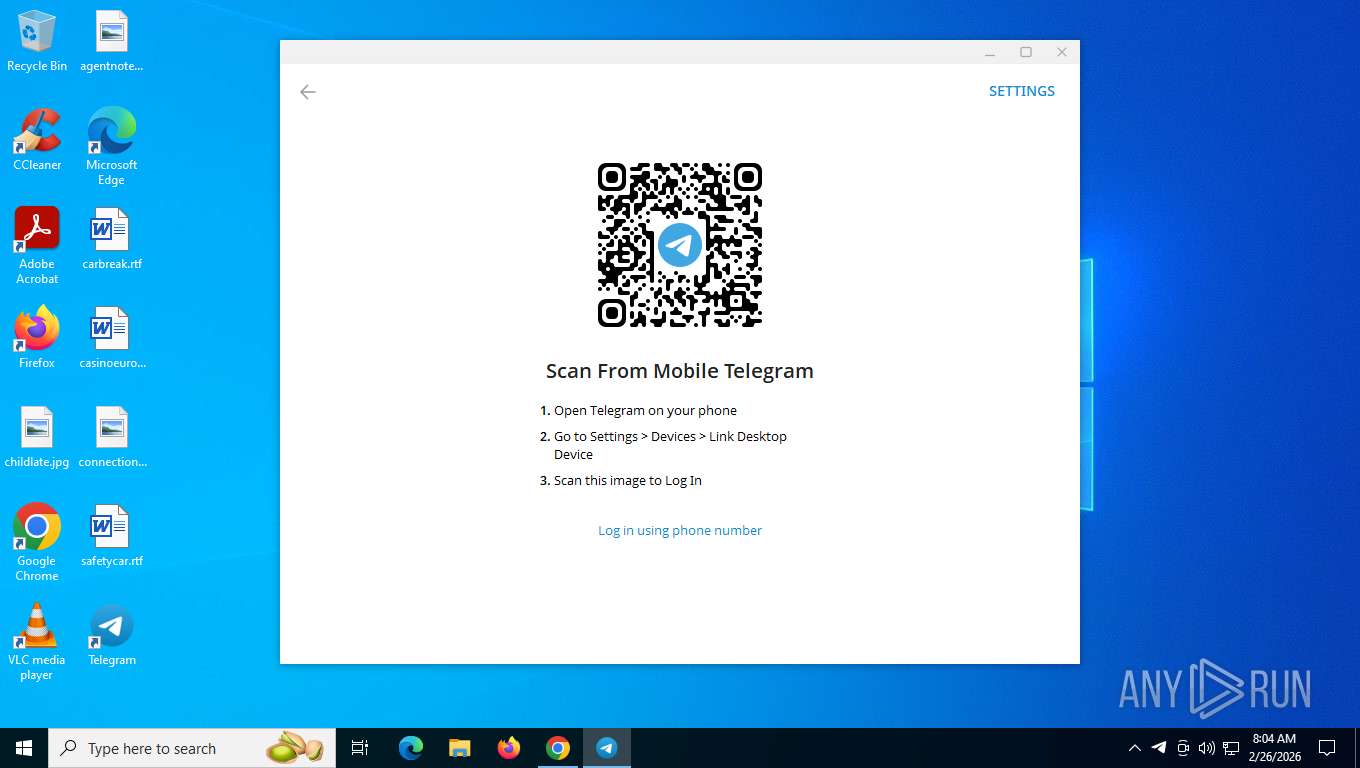Open the volume control in system tray

[x=1207, y=748]
